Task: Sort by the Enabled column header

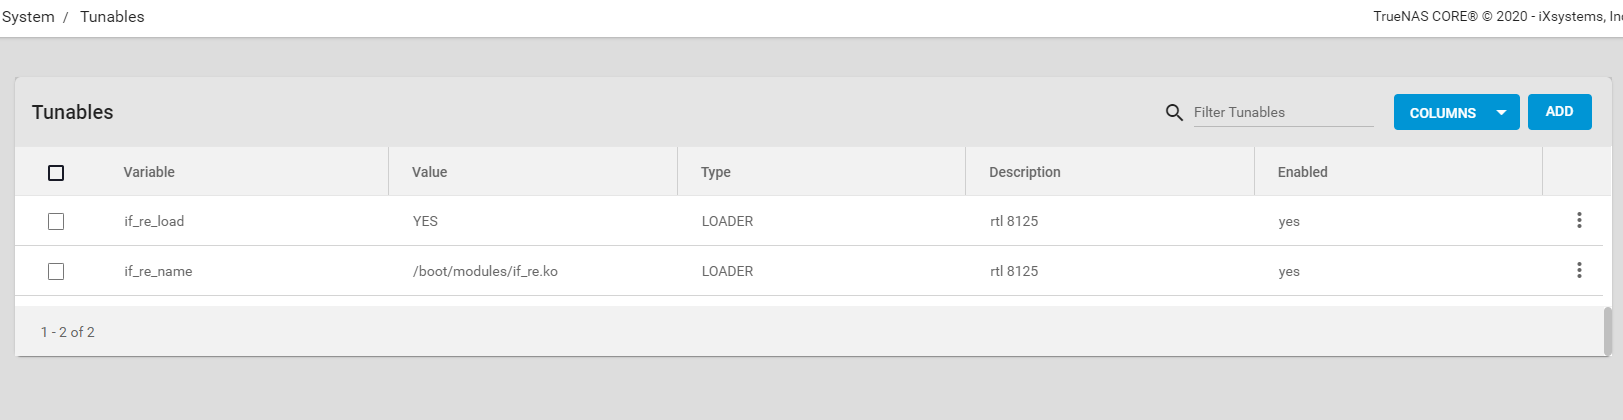Action: [1302, 172]
